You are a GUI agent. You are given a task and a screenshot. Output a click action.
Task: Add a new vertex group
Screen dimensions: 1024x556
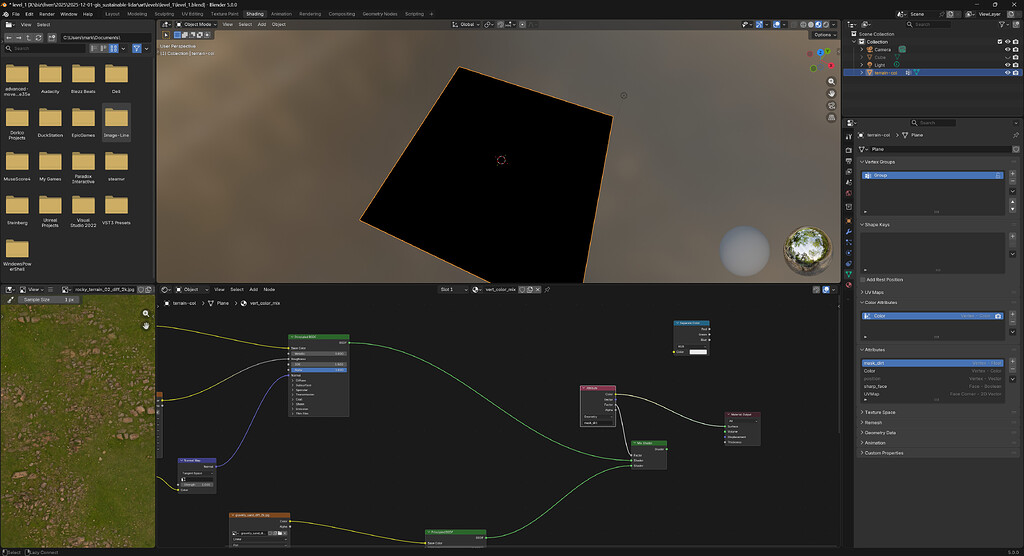[x=1013, y=174]
